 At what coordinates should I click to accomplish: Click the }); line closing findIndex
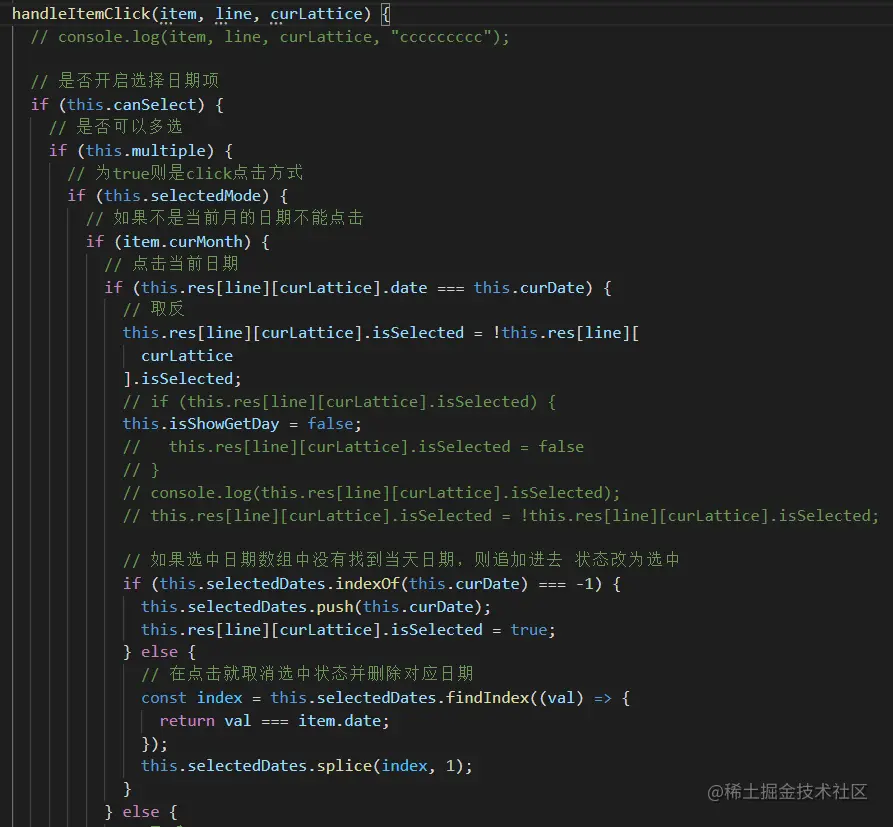point(154,744)
